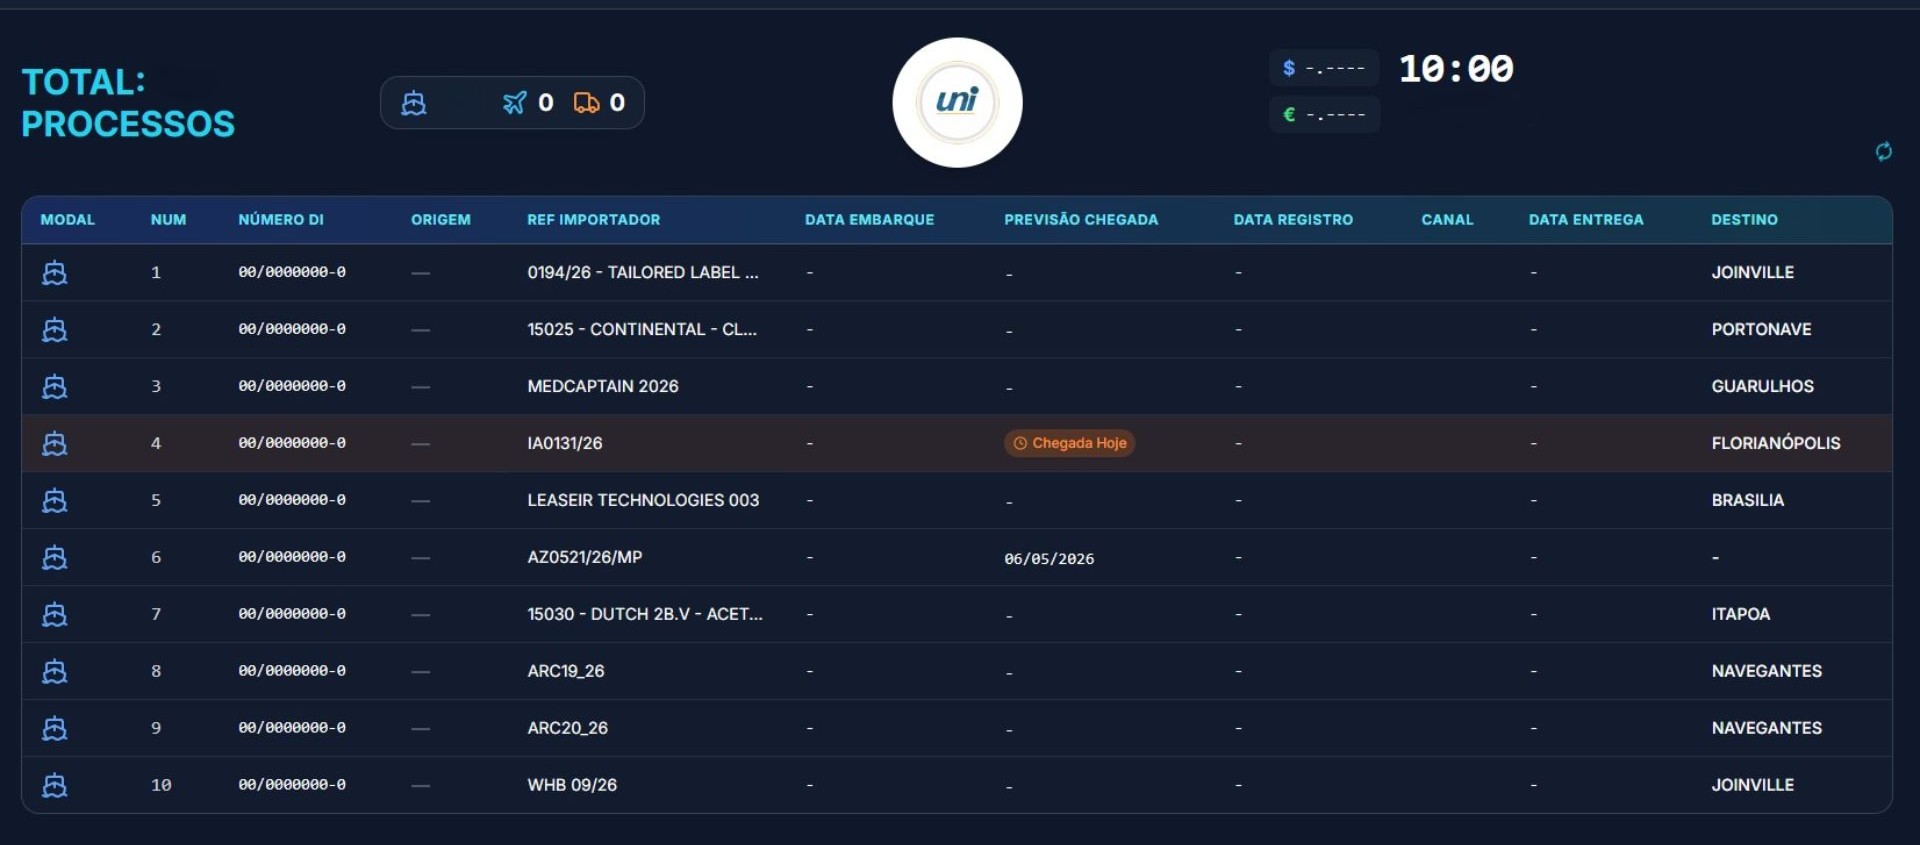1920x845 pixels.
Task: Sort by the NUM column header
Action: [x=168, y=220]
